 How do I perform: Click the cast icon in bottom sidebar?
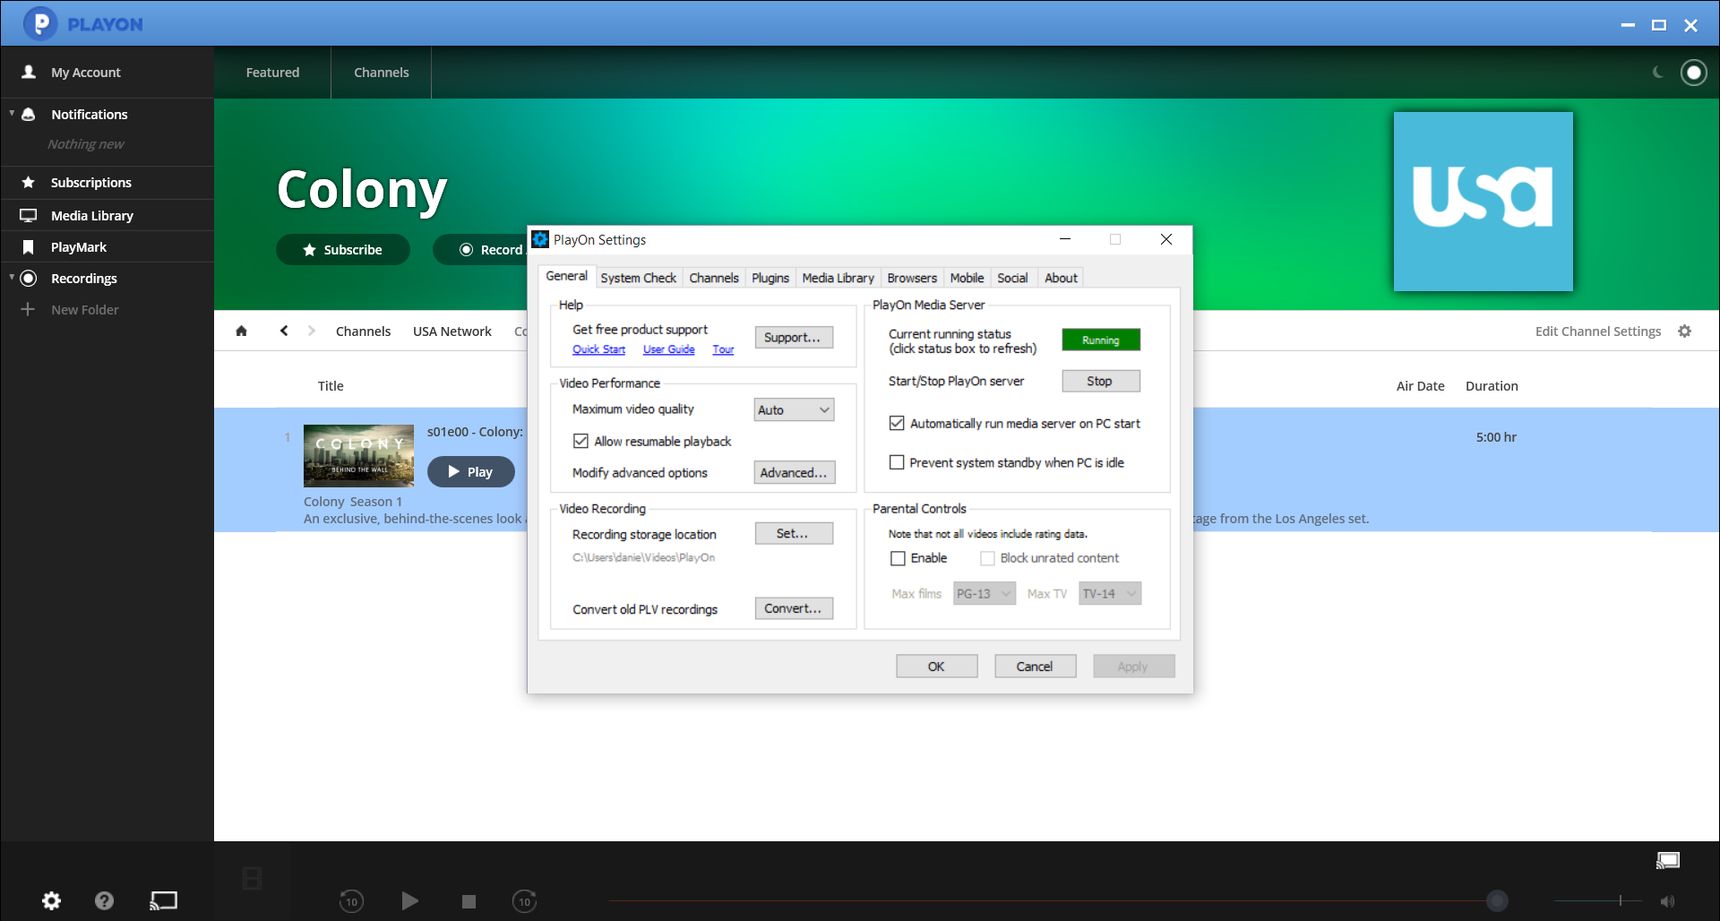[163, 901]
